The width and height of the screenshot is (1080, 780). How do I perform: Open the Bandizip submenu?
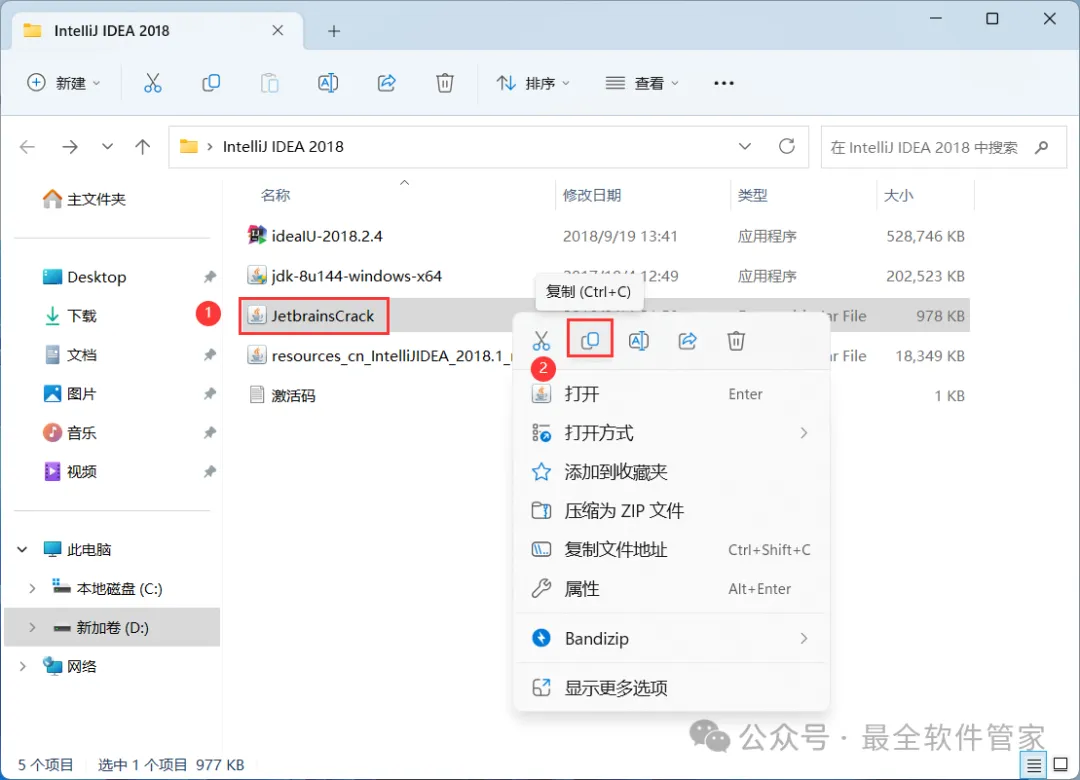tap(672, 639)
